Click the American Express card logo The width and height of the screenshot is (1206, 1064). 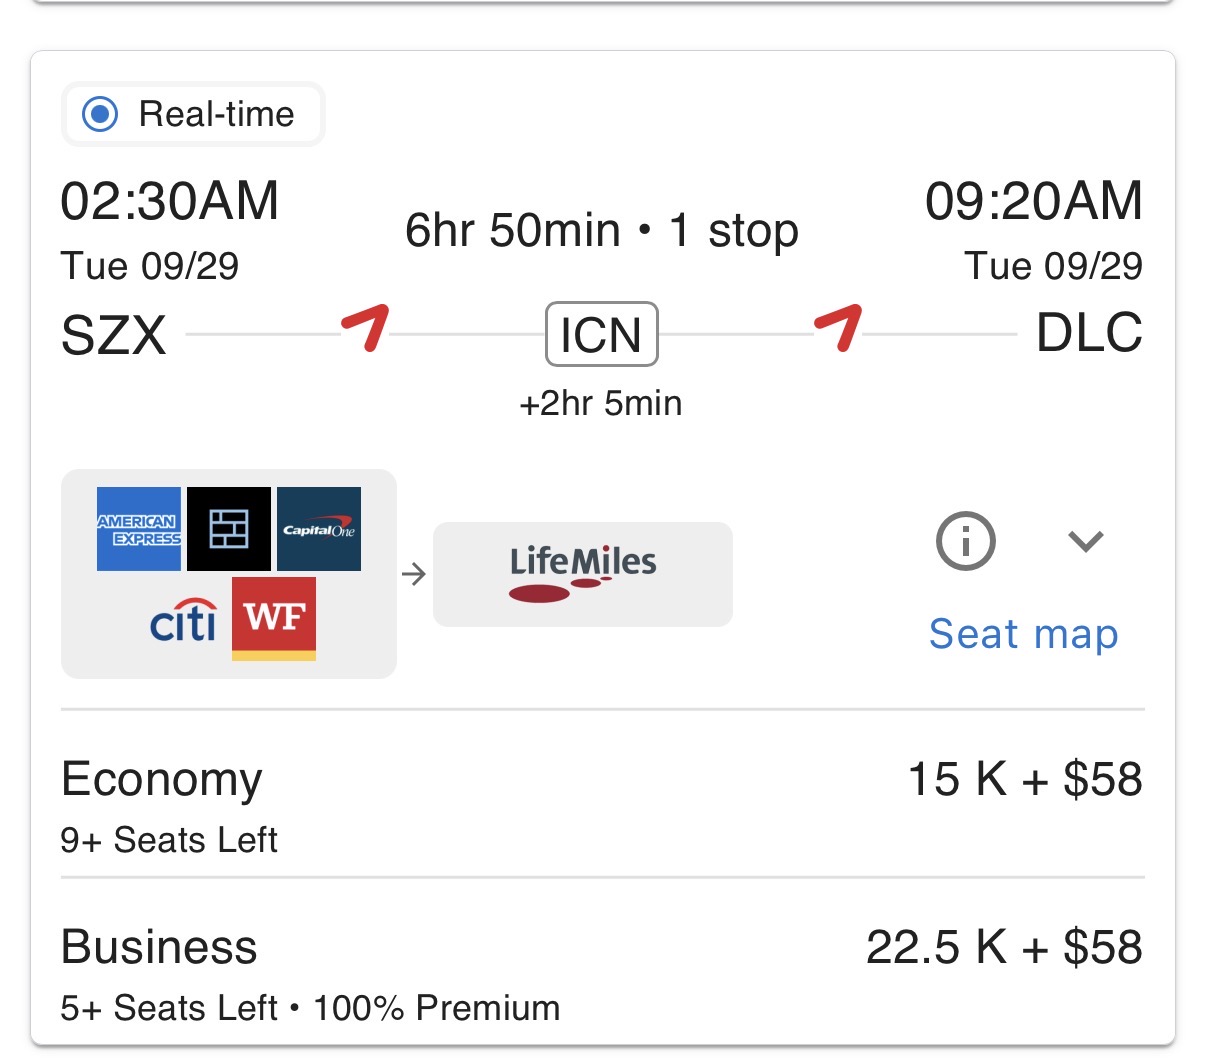(x=139, y=529)
